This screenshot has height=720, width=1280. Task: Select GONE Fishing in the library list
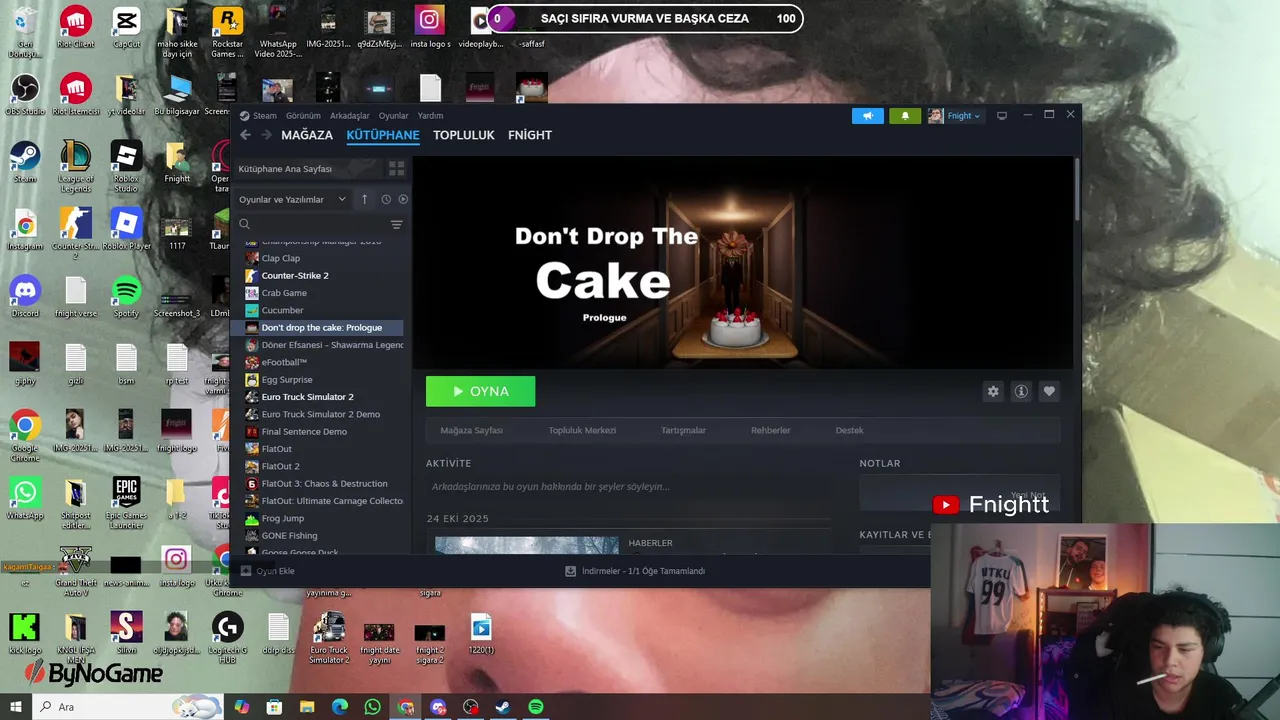tap(289, 536)
